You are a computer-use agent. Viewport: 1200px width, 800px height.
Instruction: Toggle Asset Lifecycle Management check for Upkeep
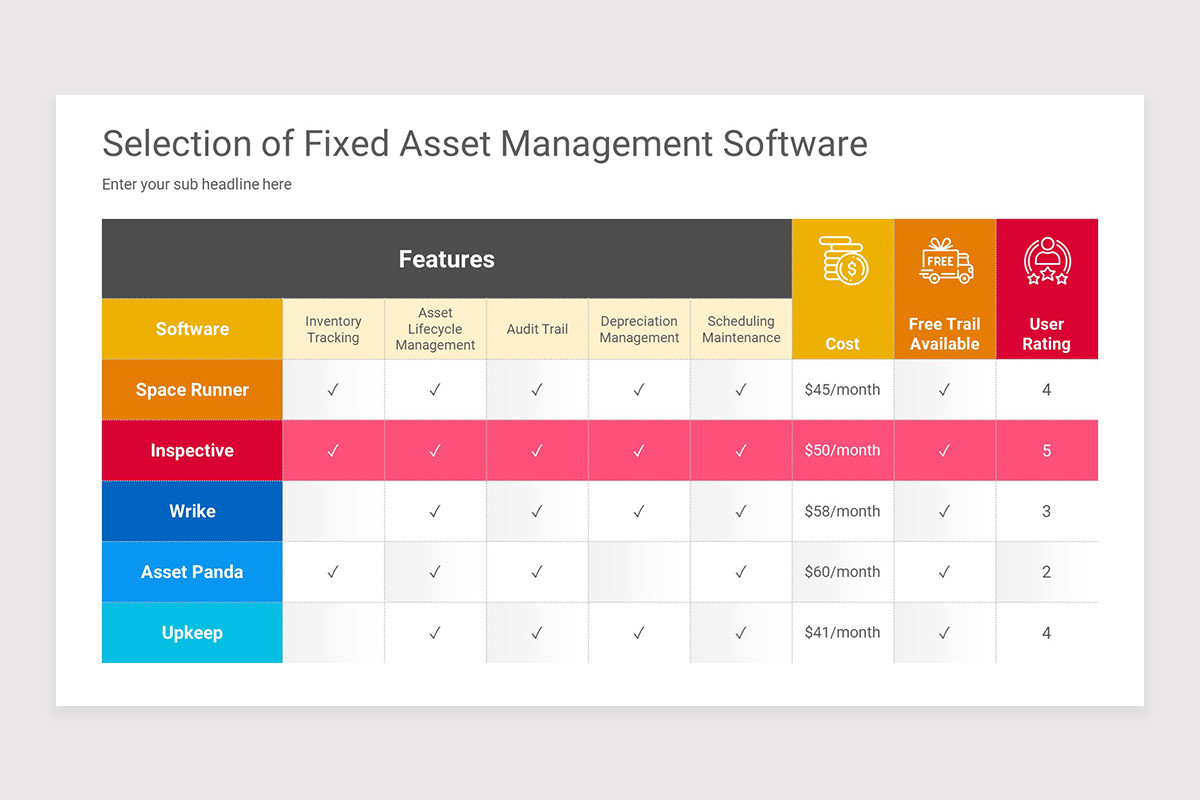tap(435, 633)
